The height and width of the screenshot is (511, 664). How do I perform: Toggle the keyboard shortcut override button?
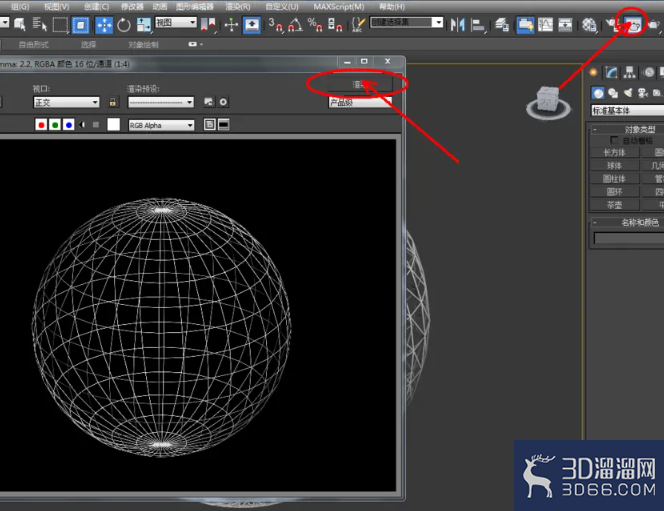pyautogui.click(x=252, y=25)
